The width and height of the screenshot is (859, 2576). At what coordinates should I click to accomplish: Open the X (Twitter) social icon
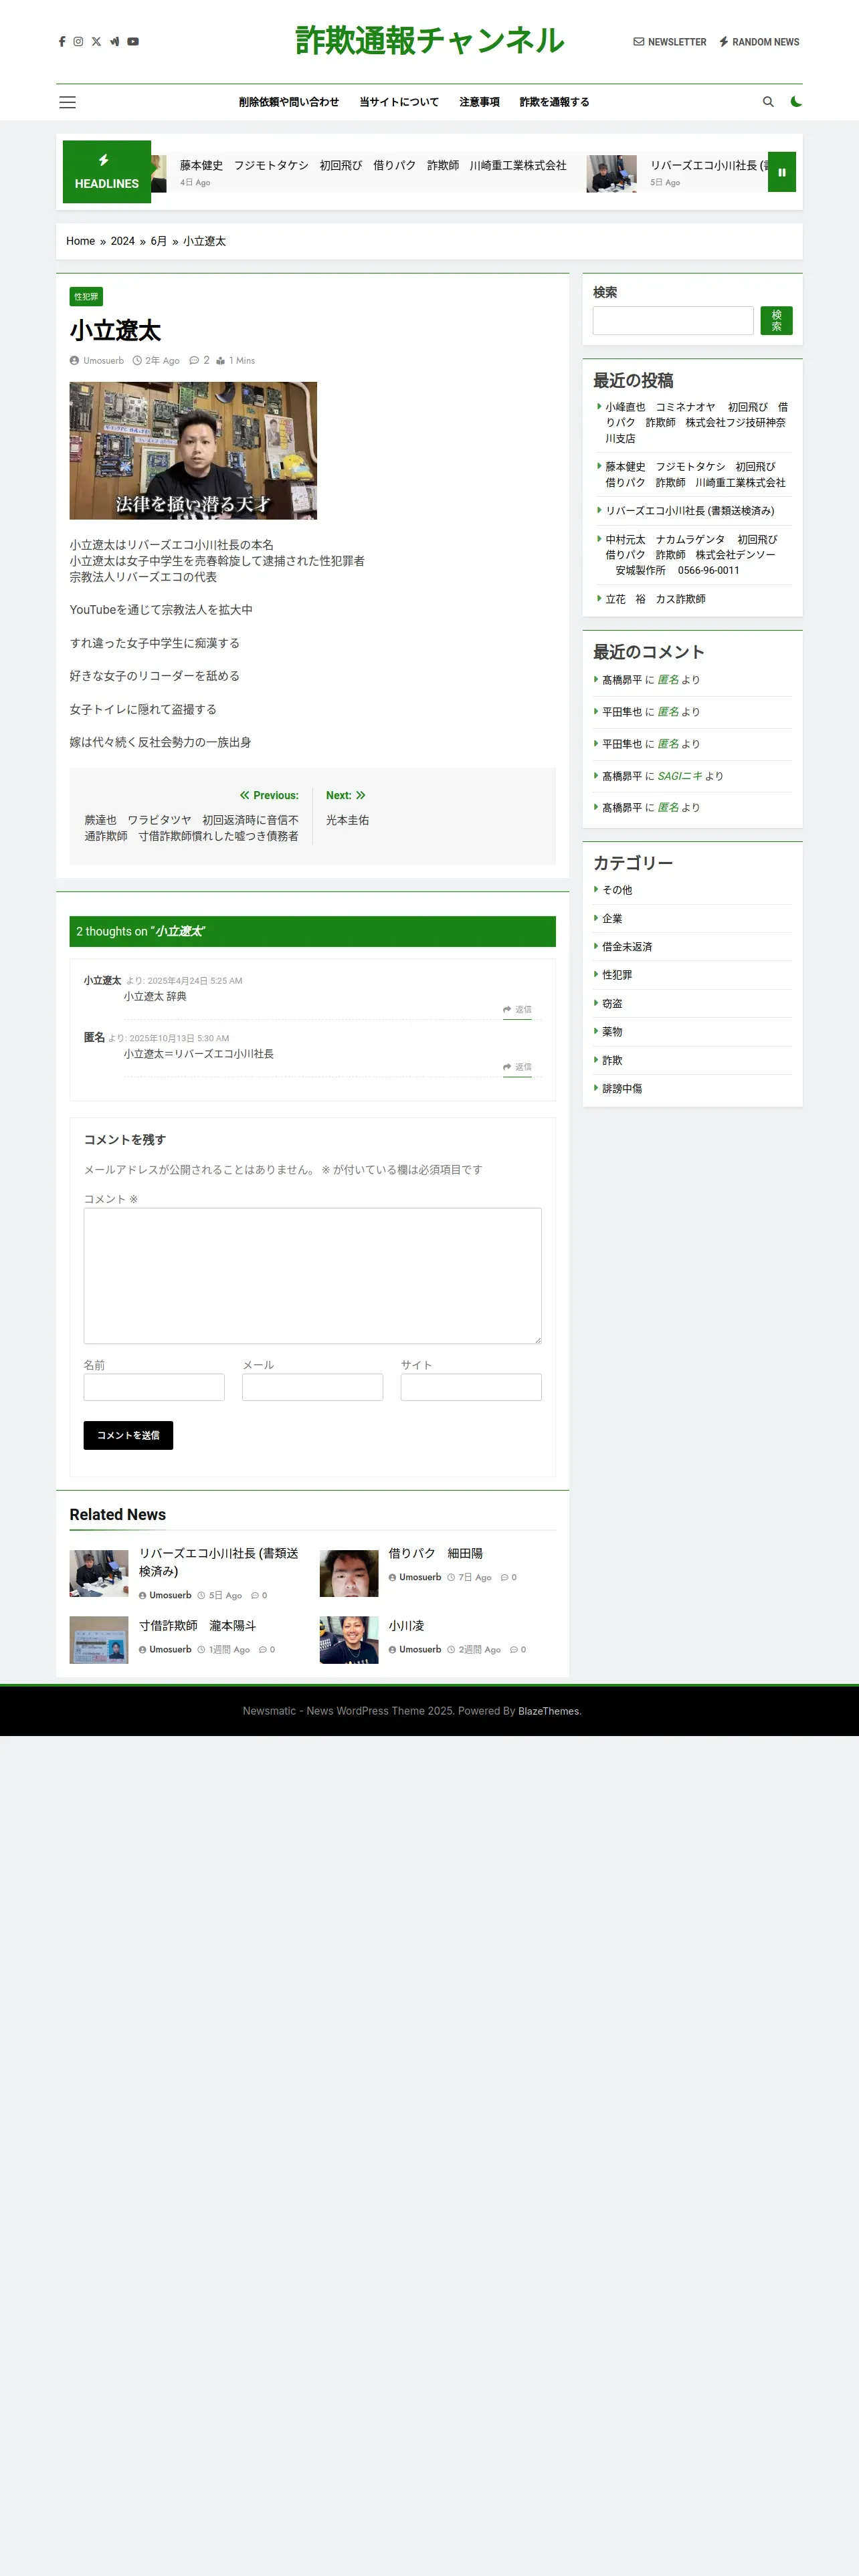coord(96,42)
